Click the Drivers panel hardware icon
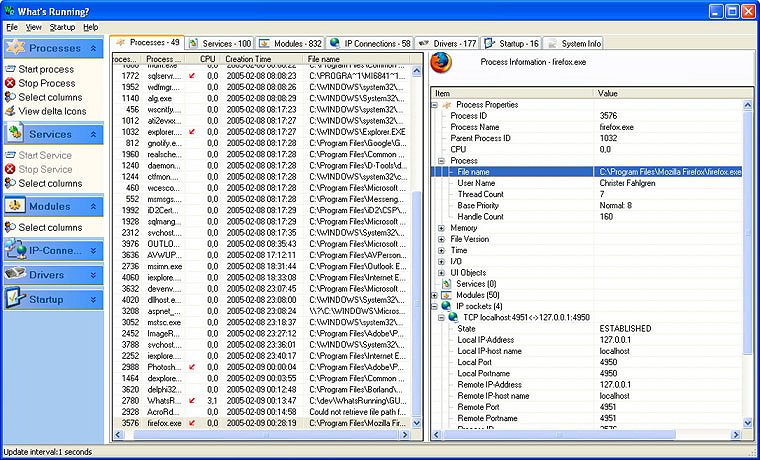760x460 pixels. coord(15,274)
